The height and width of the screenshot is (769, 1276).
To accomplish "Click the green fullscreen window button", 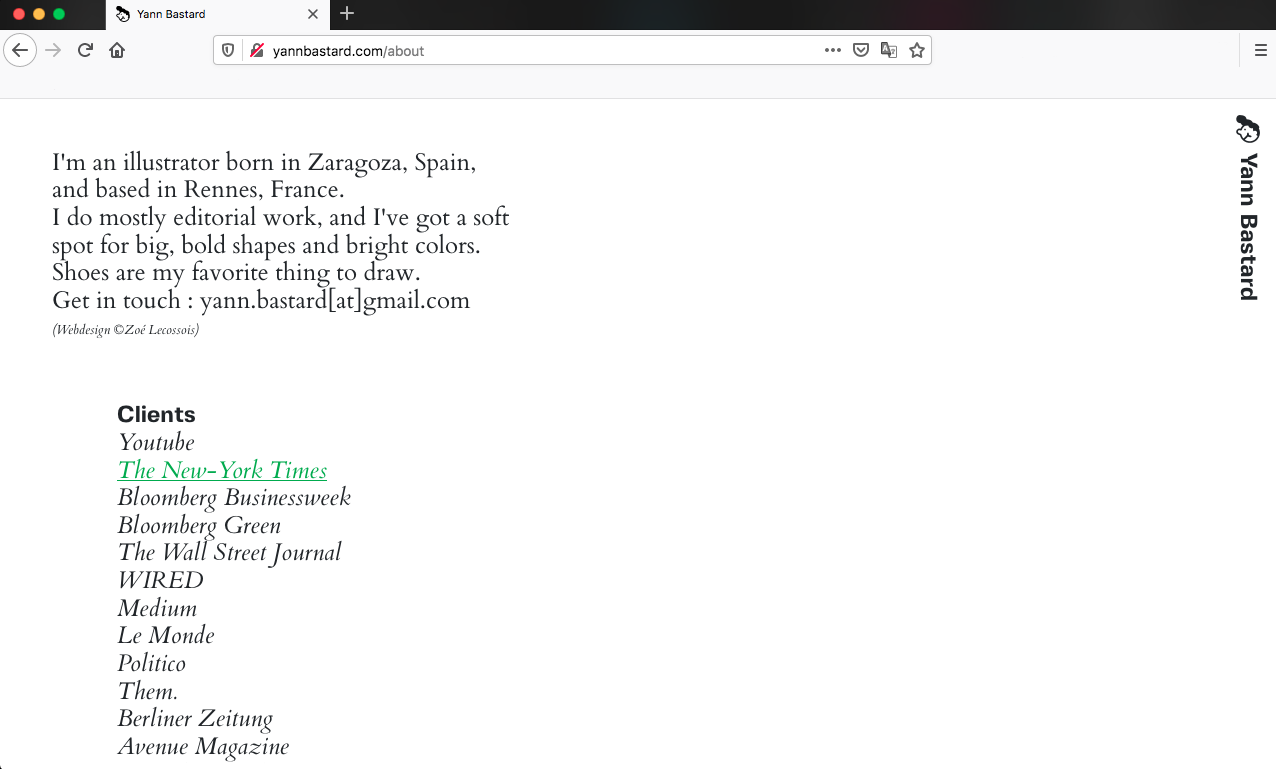I will 59,14.
